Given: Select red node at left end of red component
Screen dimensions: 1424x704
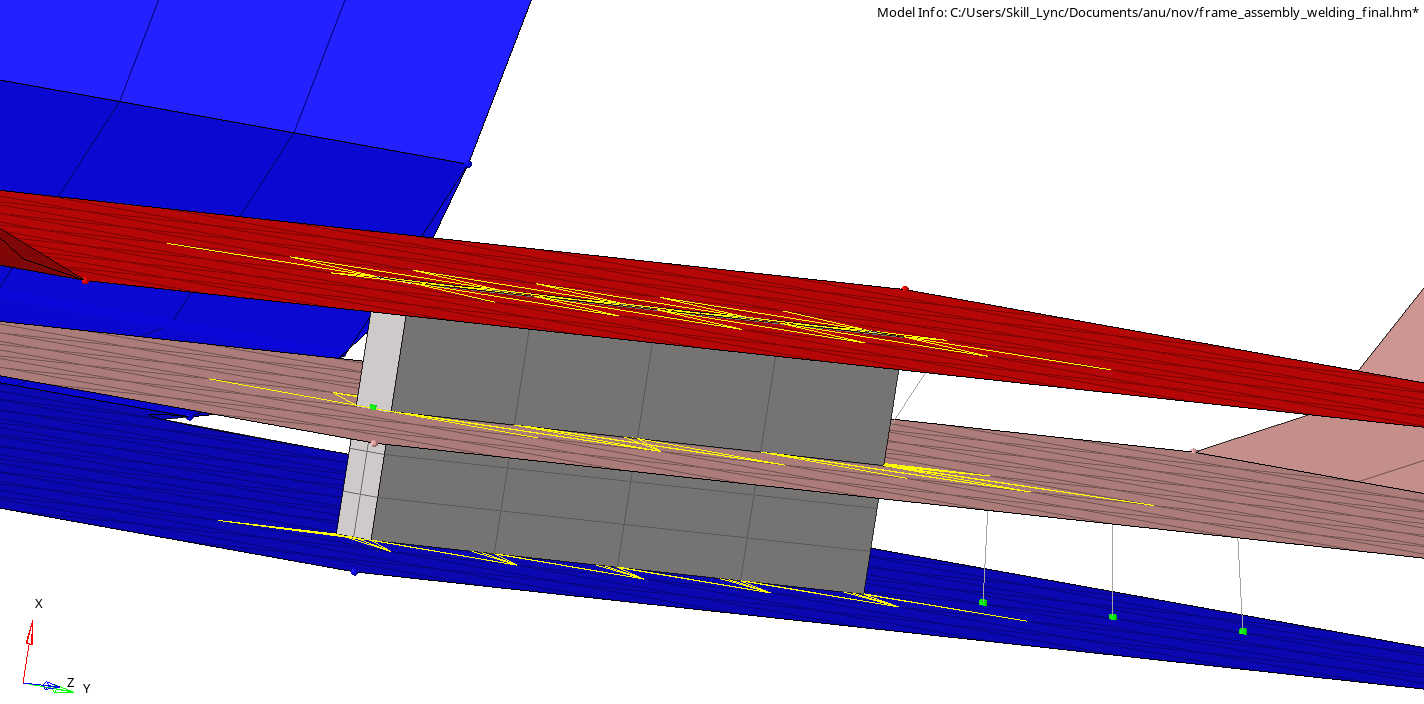Looking at the screenshot, I should 85,281.
